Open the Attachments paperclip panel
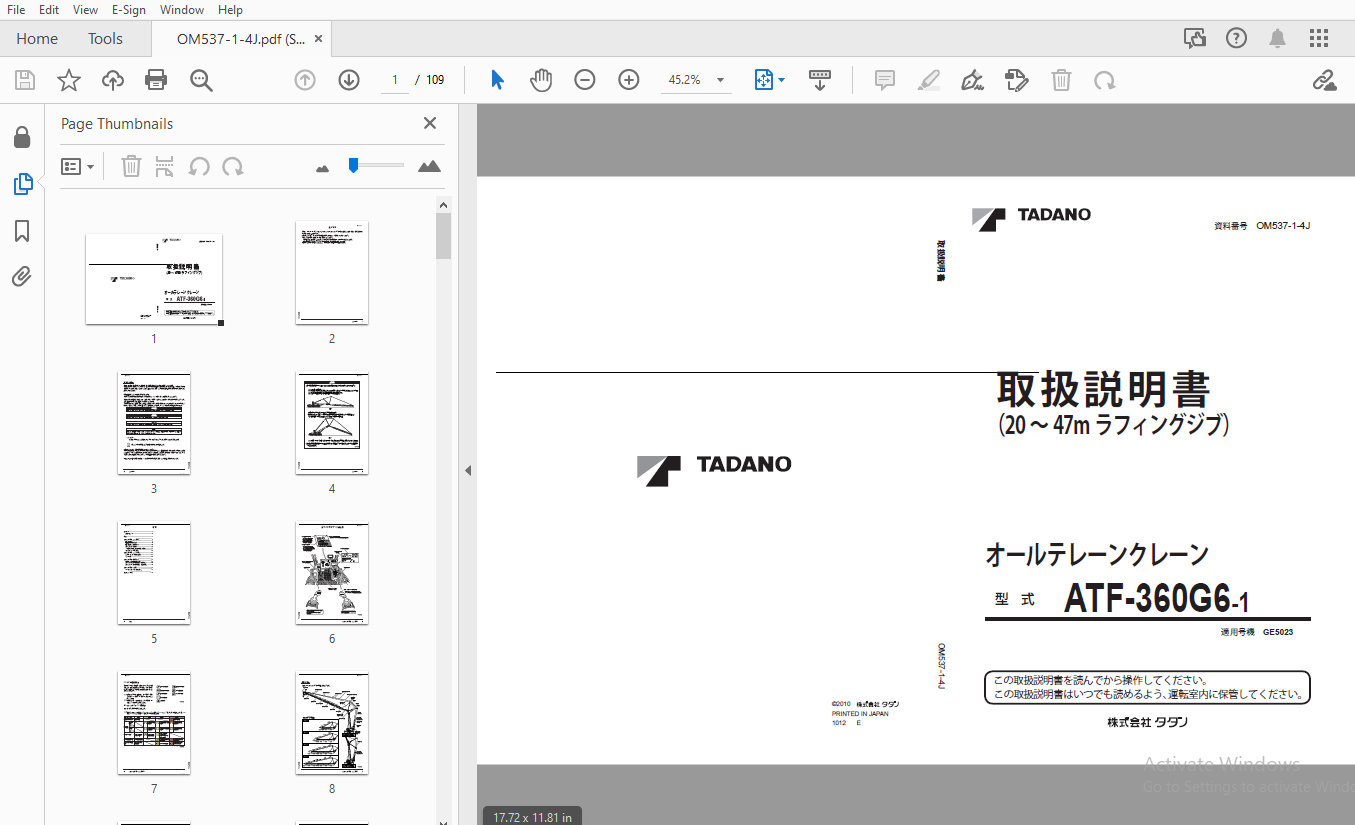The image size is (1355, 825). [x=22, y=277]
